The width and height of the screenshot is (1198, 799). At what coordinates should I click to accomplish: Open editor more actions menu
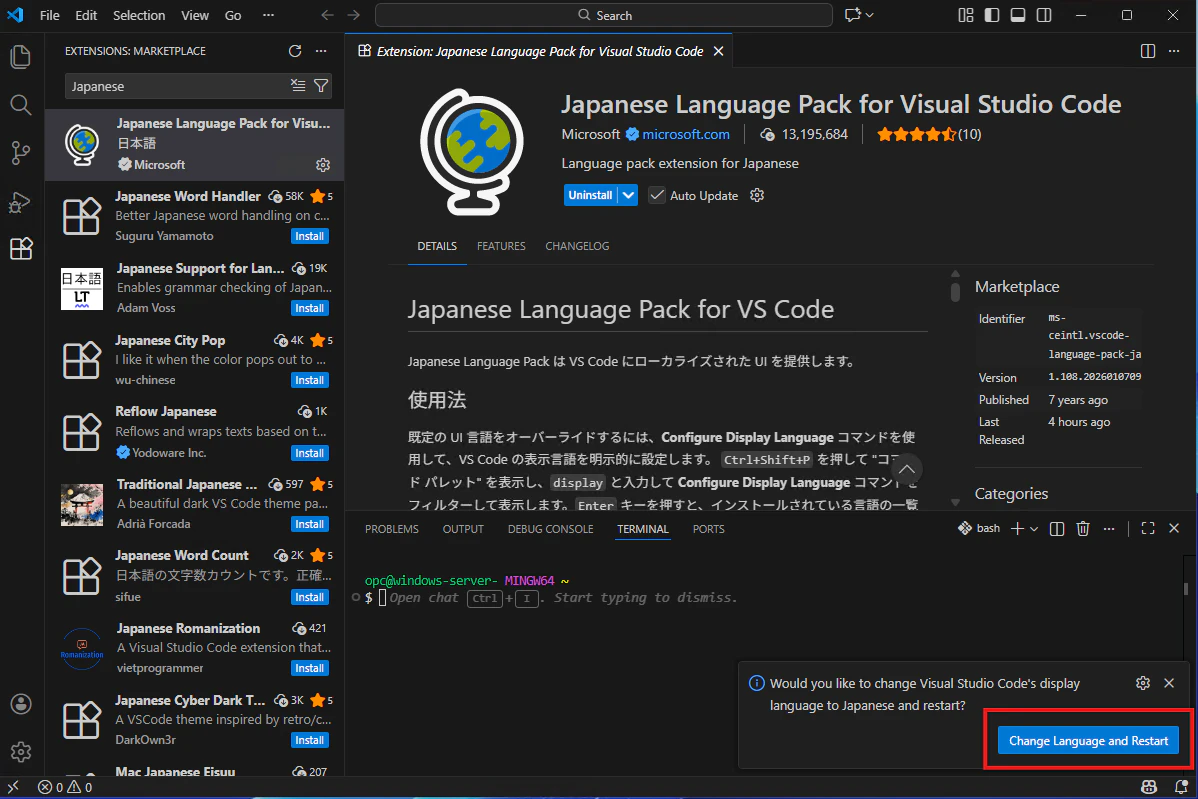point(1174,51)
